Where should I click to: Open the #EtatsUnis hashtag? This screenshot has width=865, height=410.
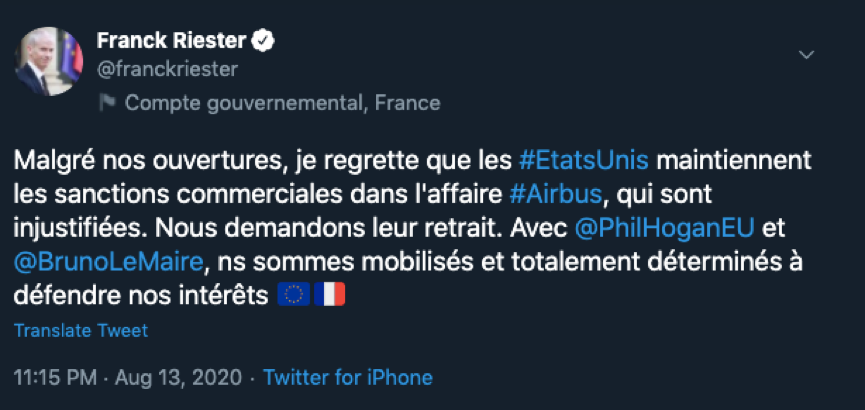pos(585,160)
